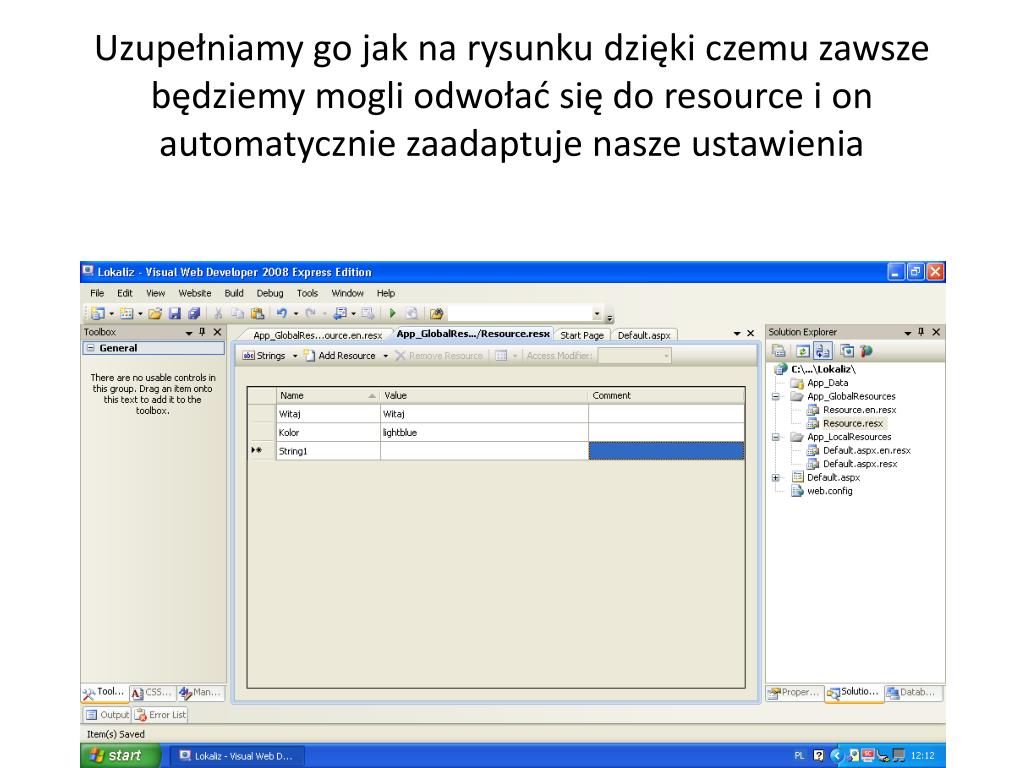Open the find combo box dropdown
This screenshot has width=1024, height=768.
tap(597, 313)
